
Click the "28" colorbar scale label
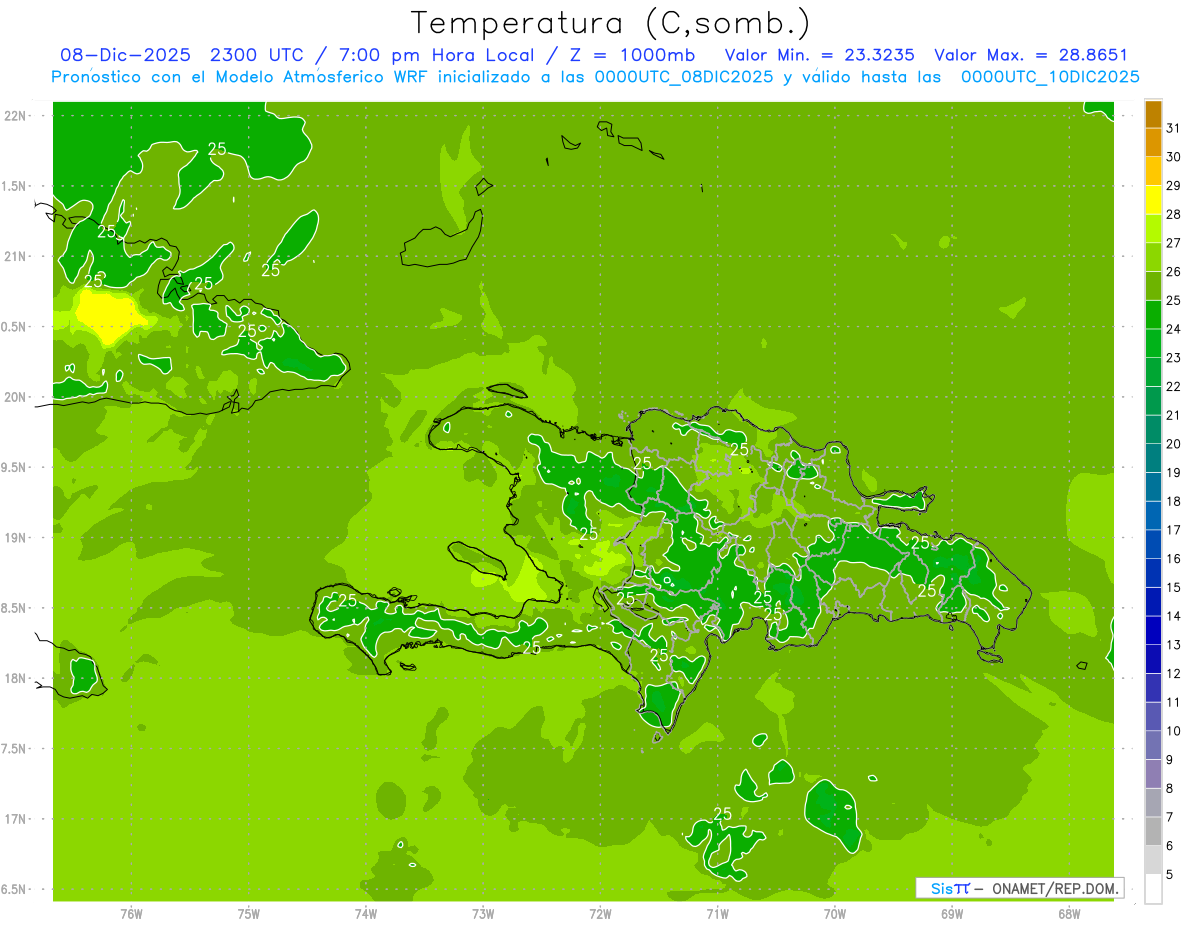click(x=1173, y=215)
